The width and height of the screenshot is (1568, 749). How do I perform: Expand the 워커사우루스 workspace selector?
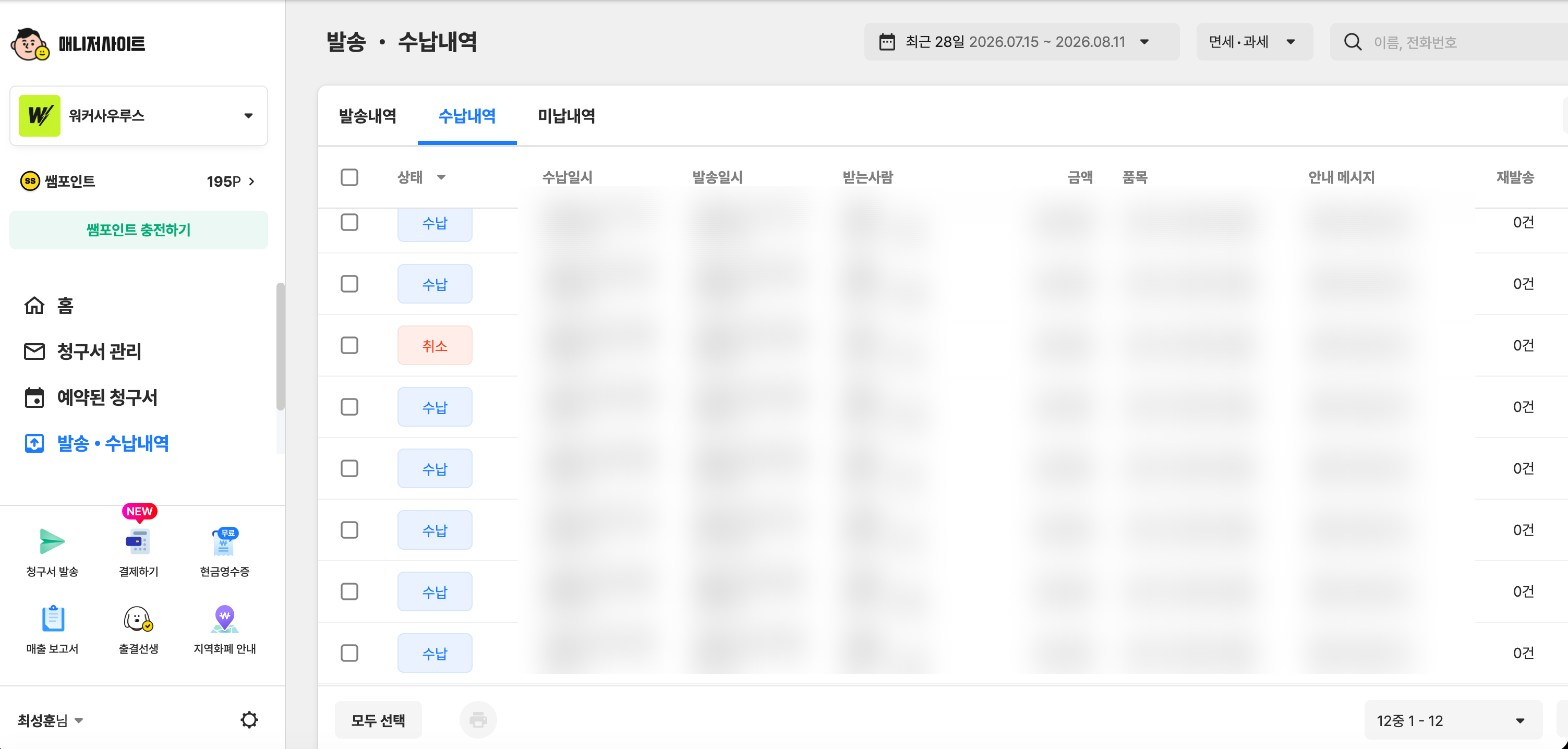(x=138, y=116)
